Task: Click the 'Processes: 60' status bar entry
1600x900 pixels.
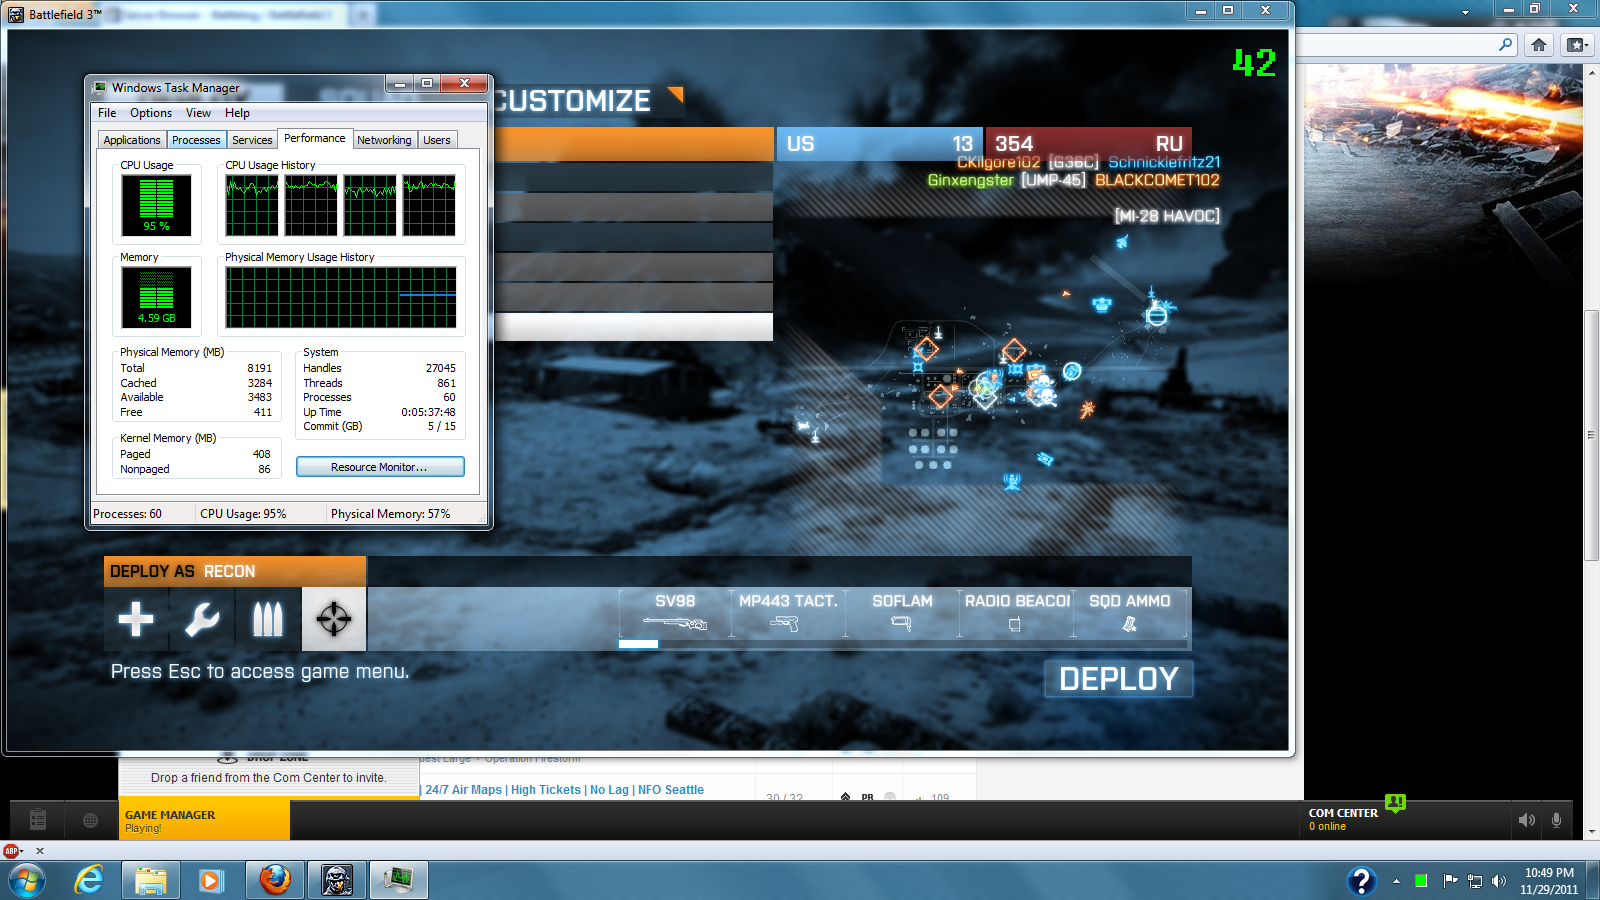Action: 127,514
